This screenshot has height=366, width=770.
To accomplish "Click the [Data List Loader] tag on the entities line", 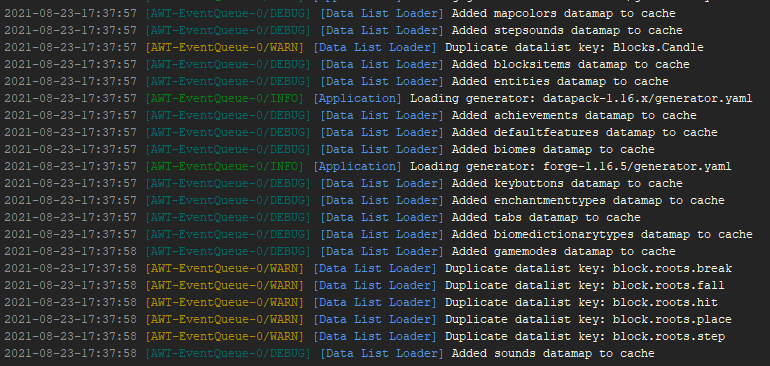I will tap(382, 82).
